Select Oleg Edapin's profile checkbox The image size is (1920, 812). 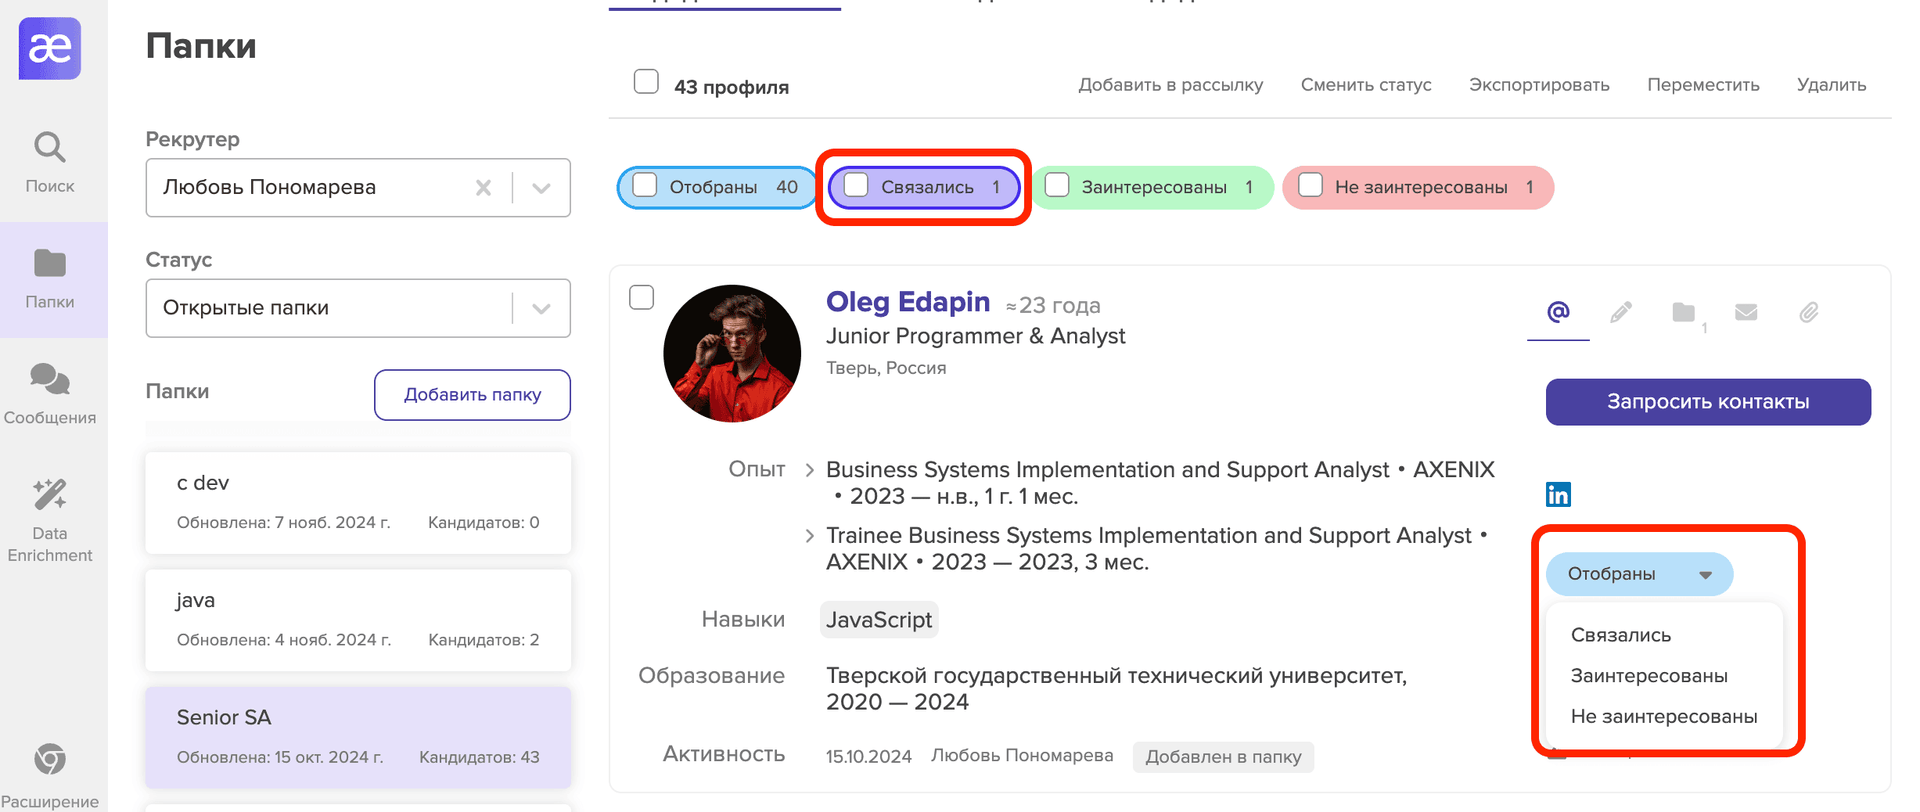point(642,298)
